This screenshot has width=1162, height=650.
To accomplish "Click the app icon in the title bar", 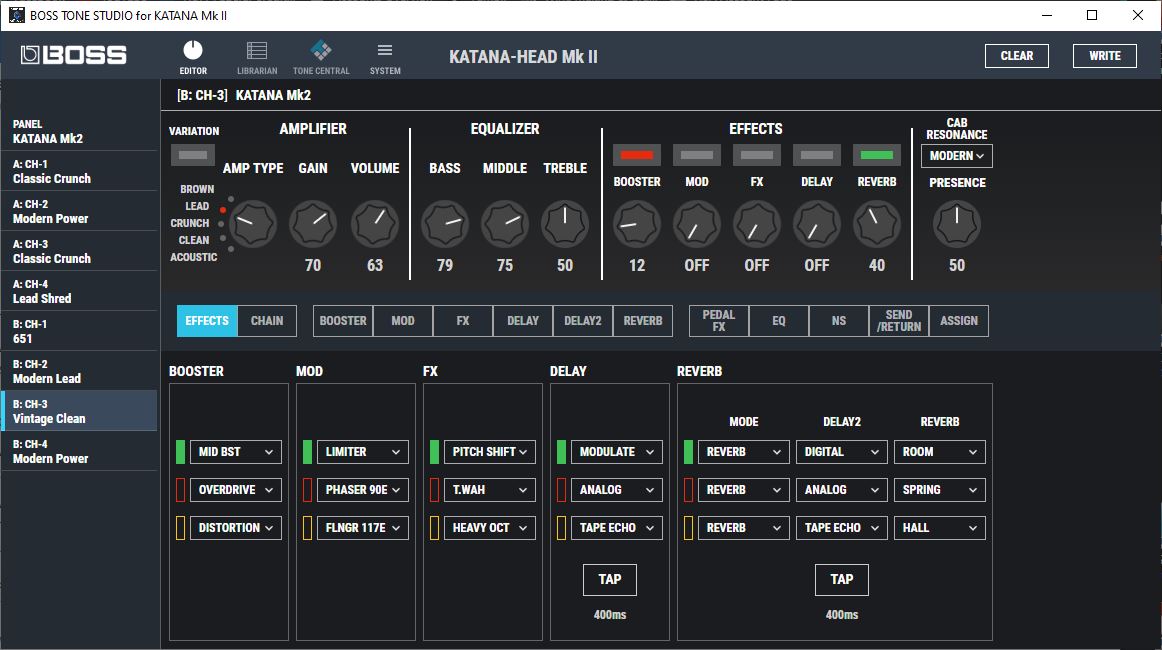I will coord(16,15).
